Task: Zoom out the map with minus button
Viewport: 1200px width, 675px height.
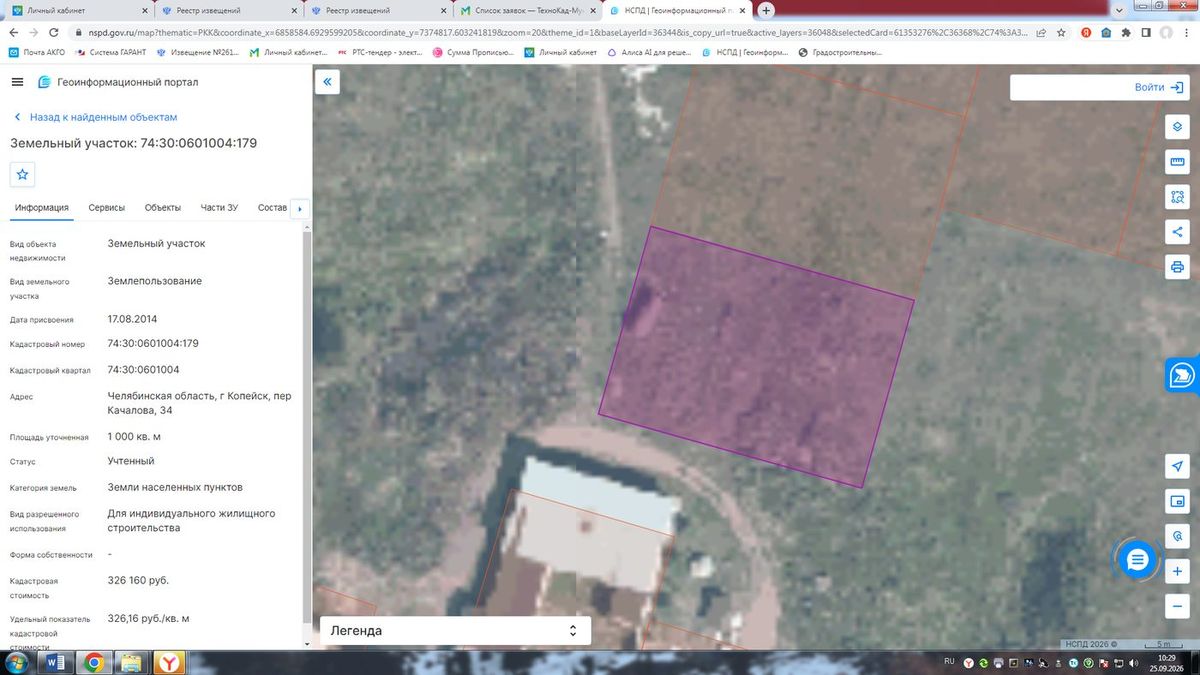Action: click(1177, 606)
